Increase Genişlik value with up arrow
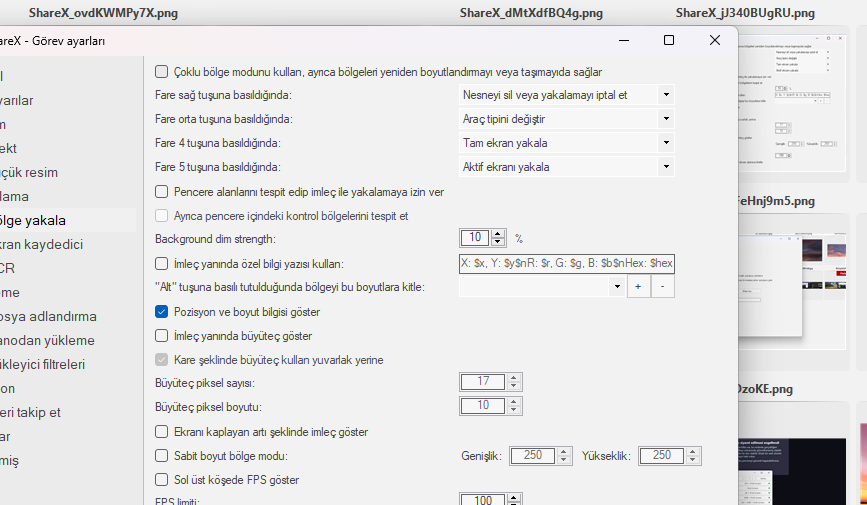Image resolution: width=867 pixels, height=505 pixels. (x=564, y=451)
